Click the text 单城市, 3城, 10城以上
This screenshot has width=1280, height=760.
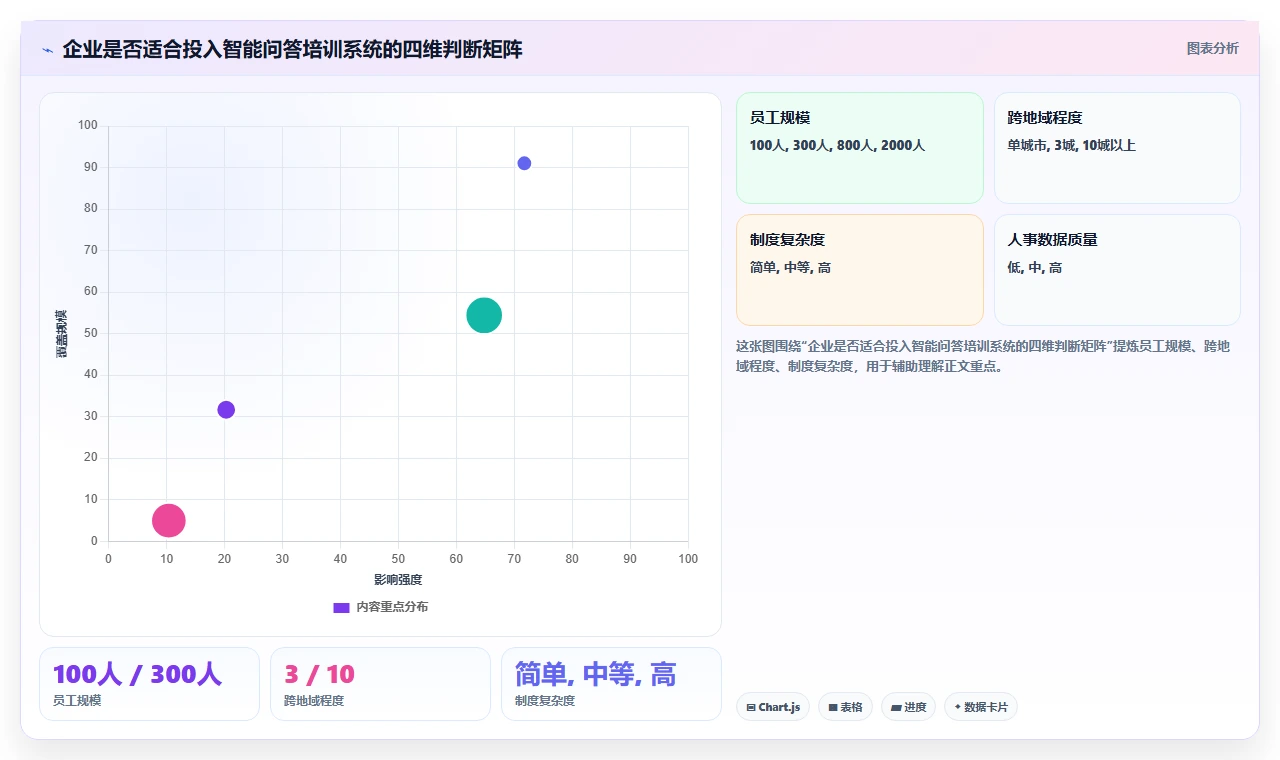(1071, 145)
